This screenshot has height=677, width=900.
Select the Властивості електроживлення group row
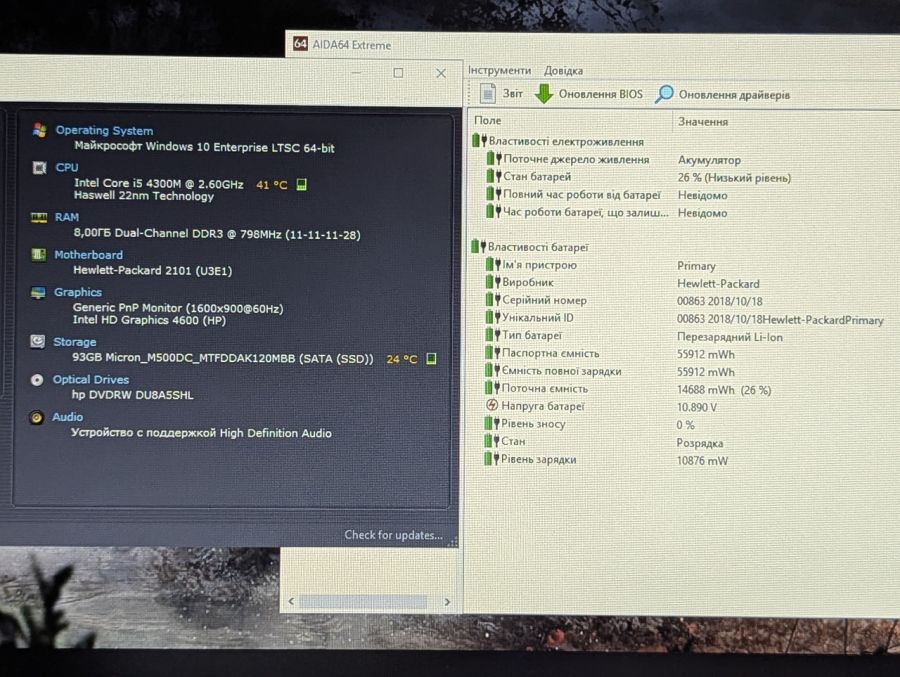click(558, 141)
